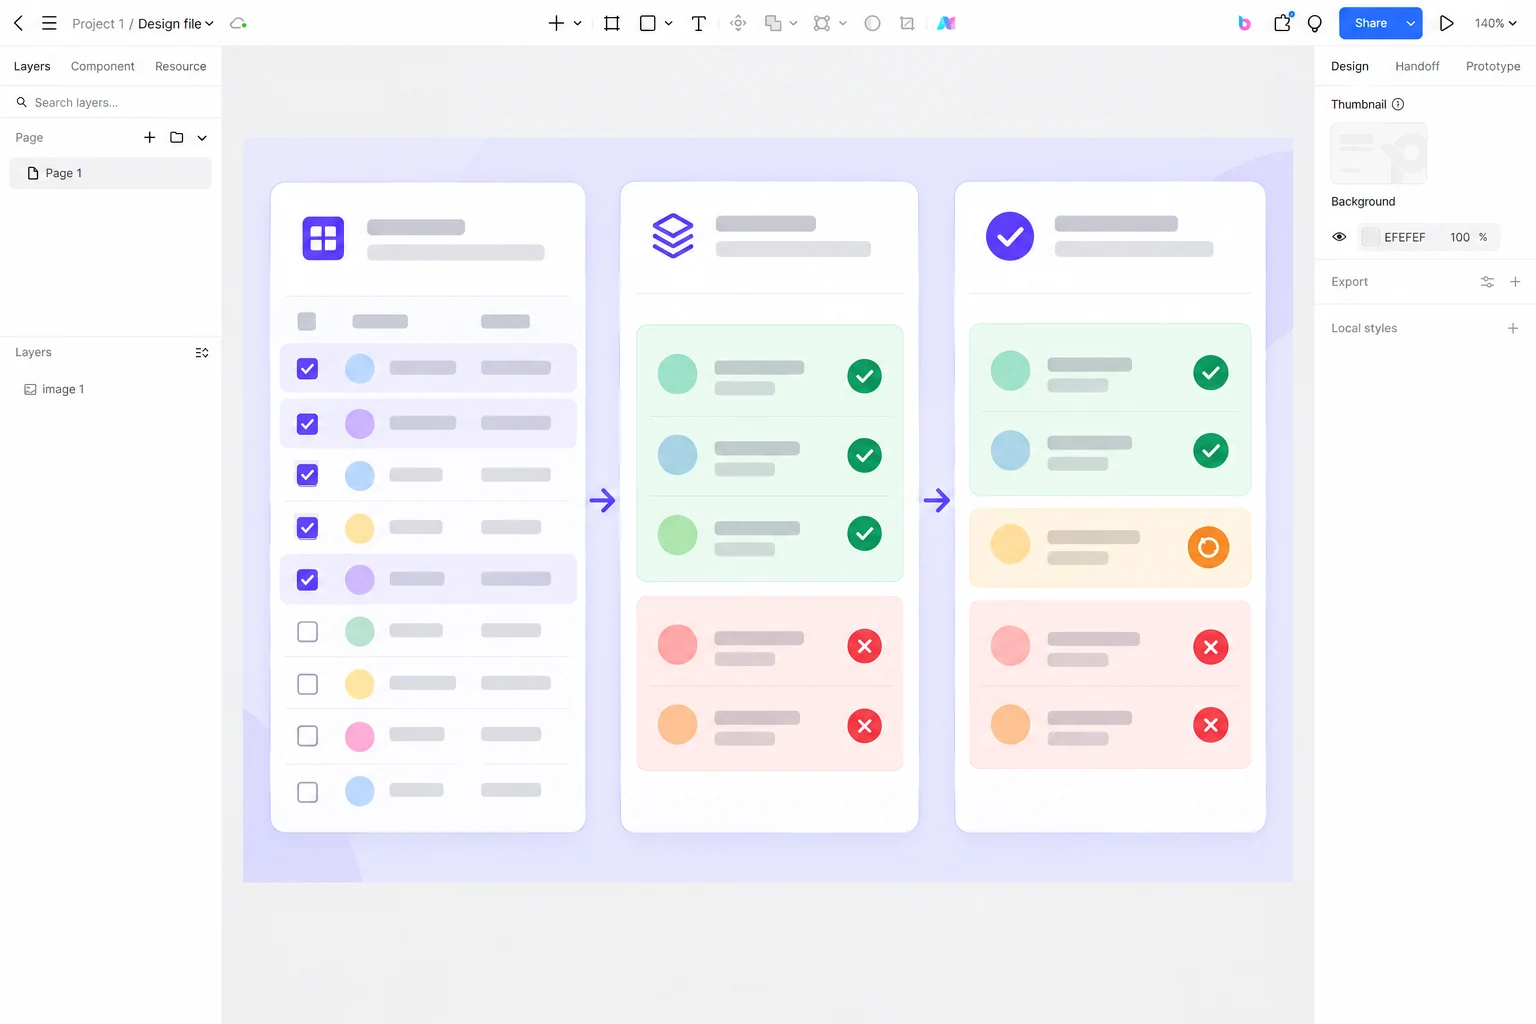Open the hamburger main menu
Screen dimensions: 1536x1024
(x=49, y=23)
